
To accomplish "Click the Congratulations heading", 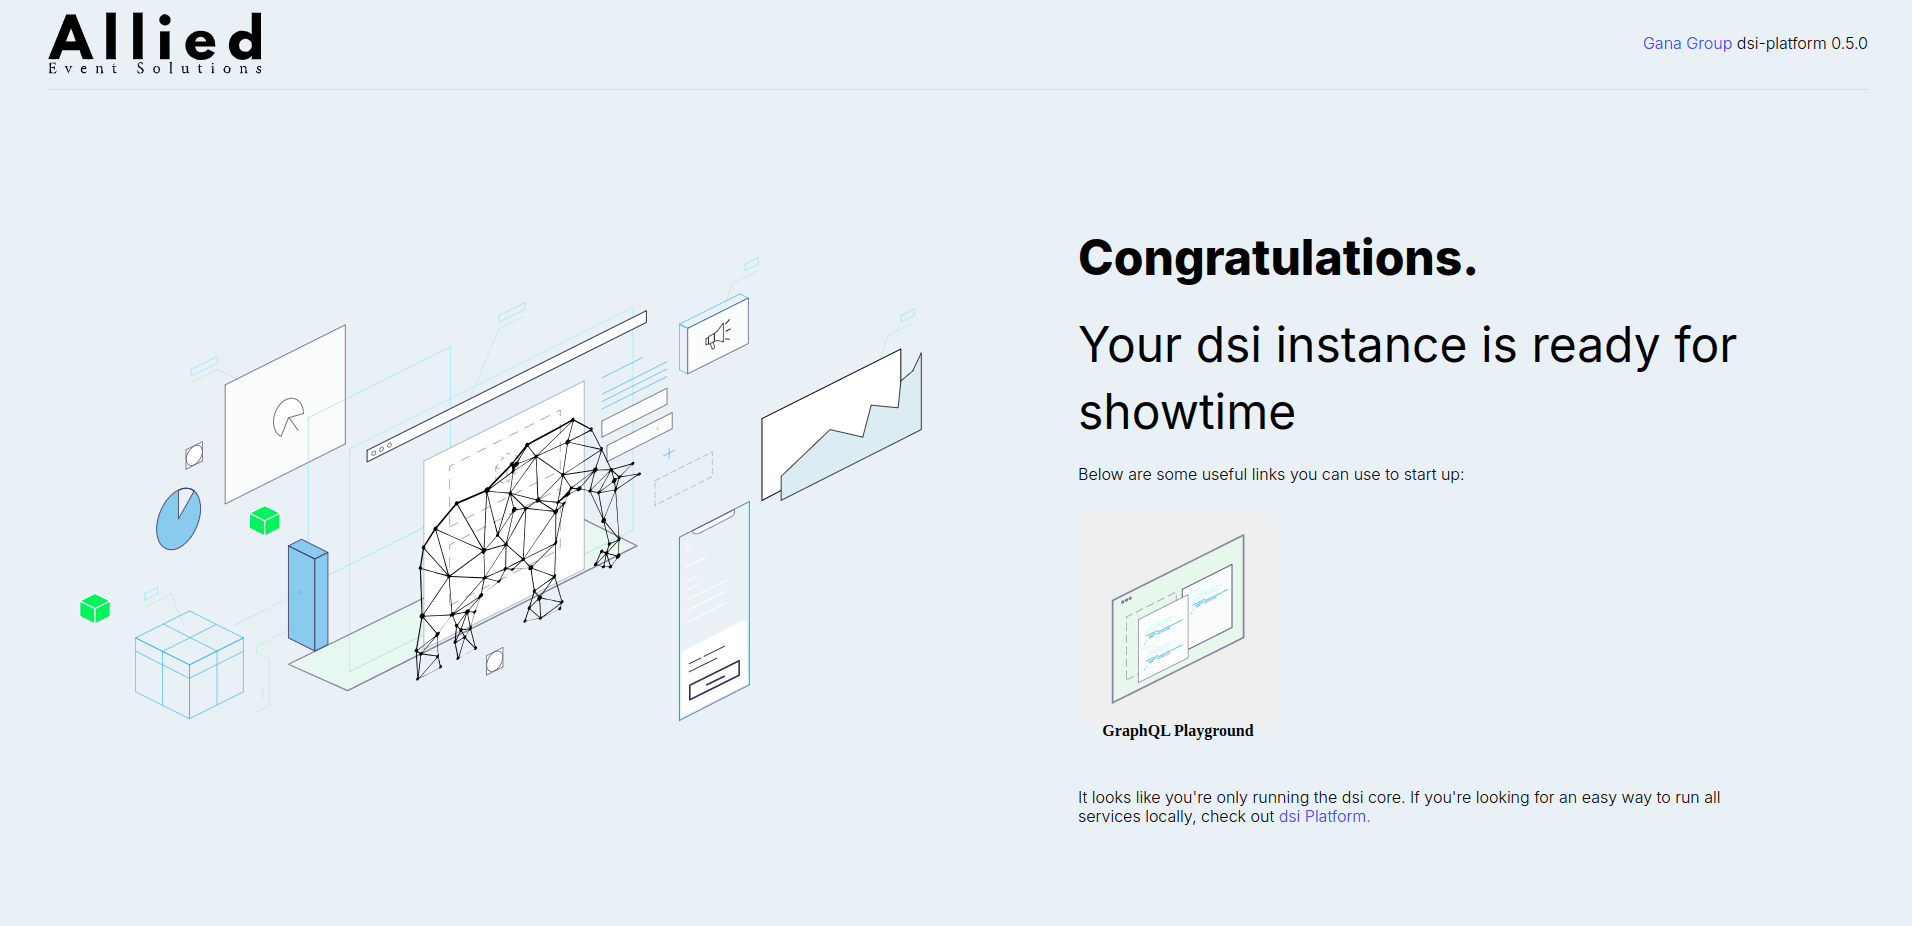I will click(x=1277, y=258).
